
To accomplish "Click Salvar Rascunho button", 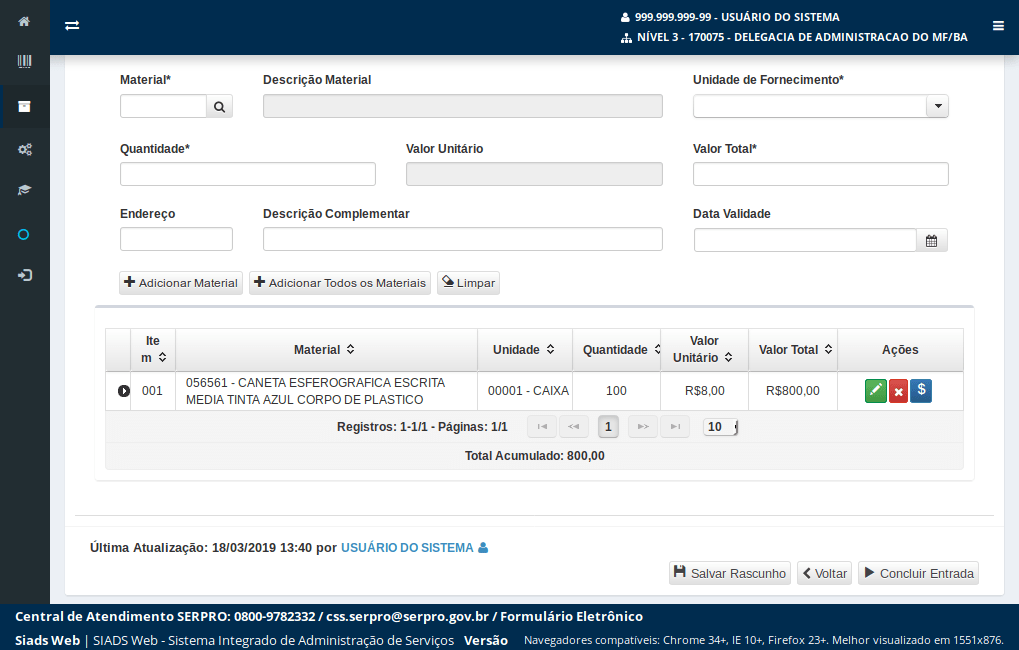I will (x=730, y=573).
